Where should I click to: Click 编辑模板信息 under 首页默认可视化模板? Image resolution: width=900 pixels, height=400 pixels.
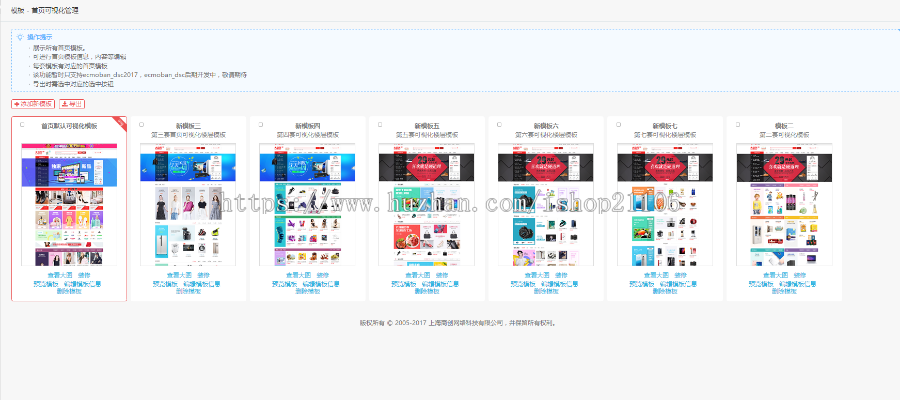pos(83,284)
